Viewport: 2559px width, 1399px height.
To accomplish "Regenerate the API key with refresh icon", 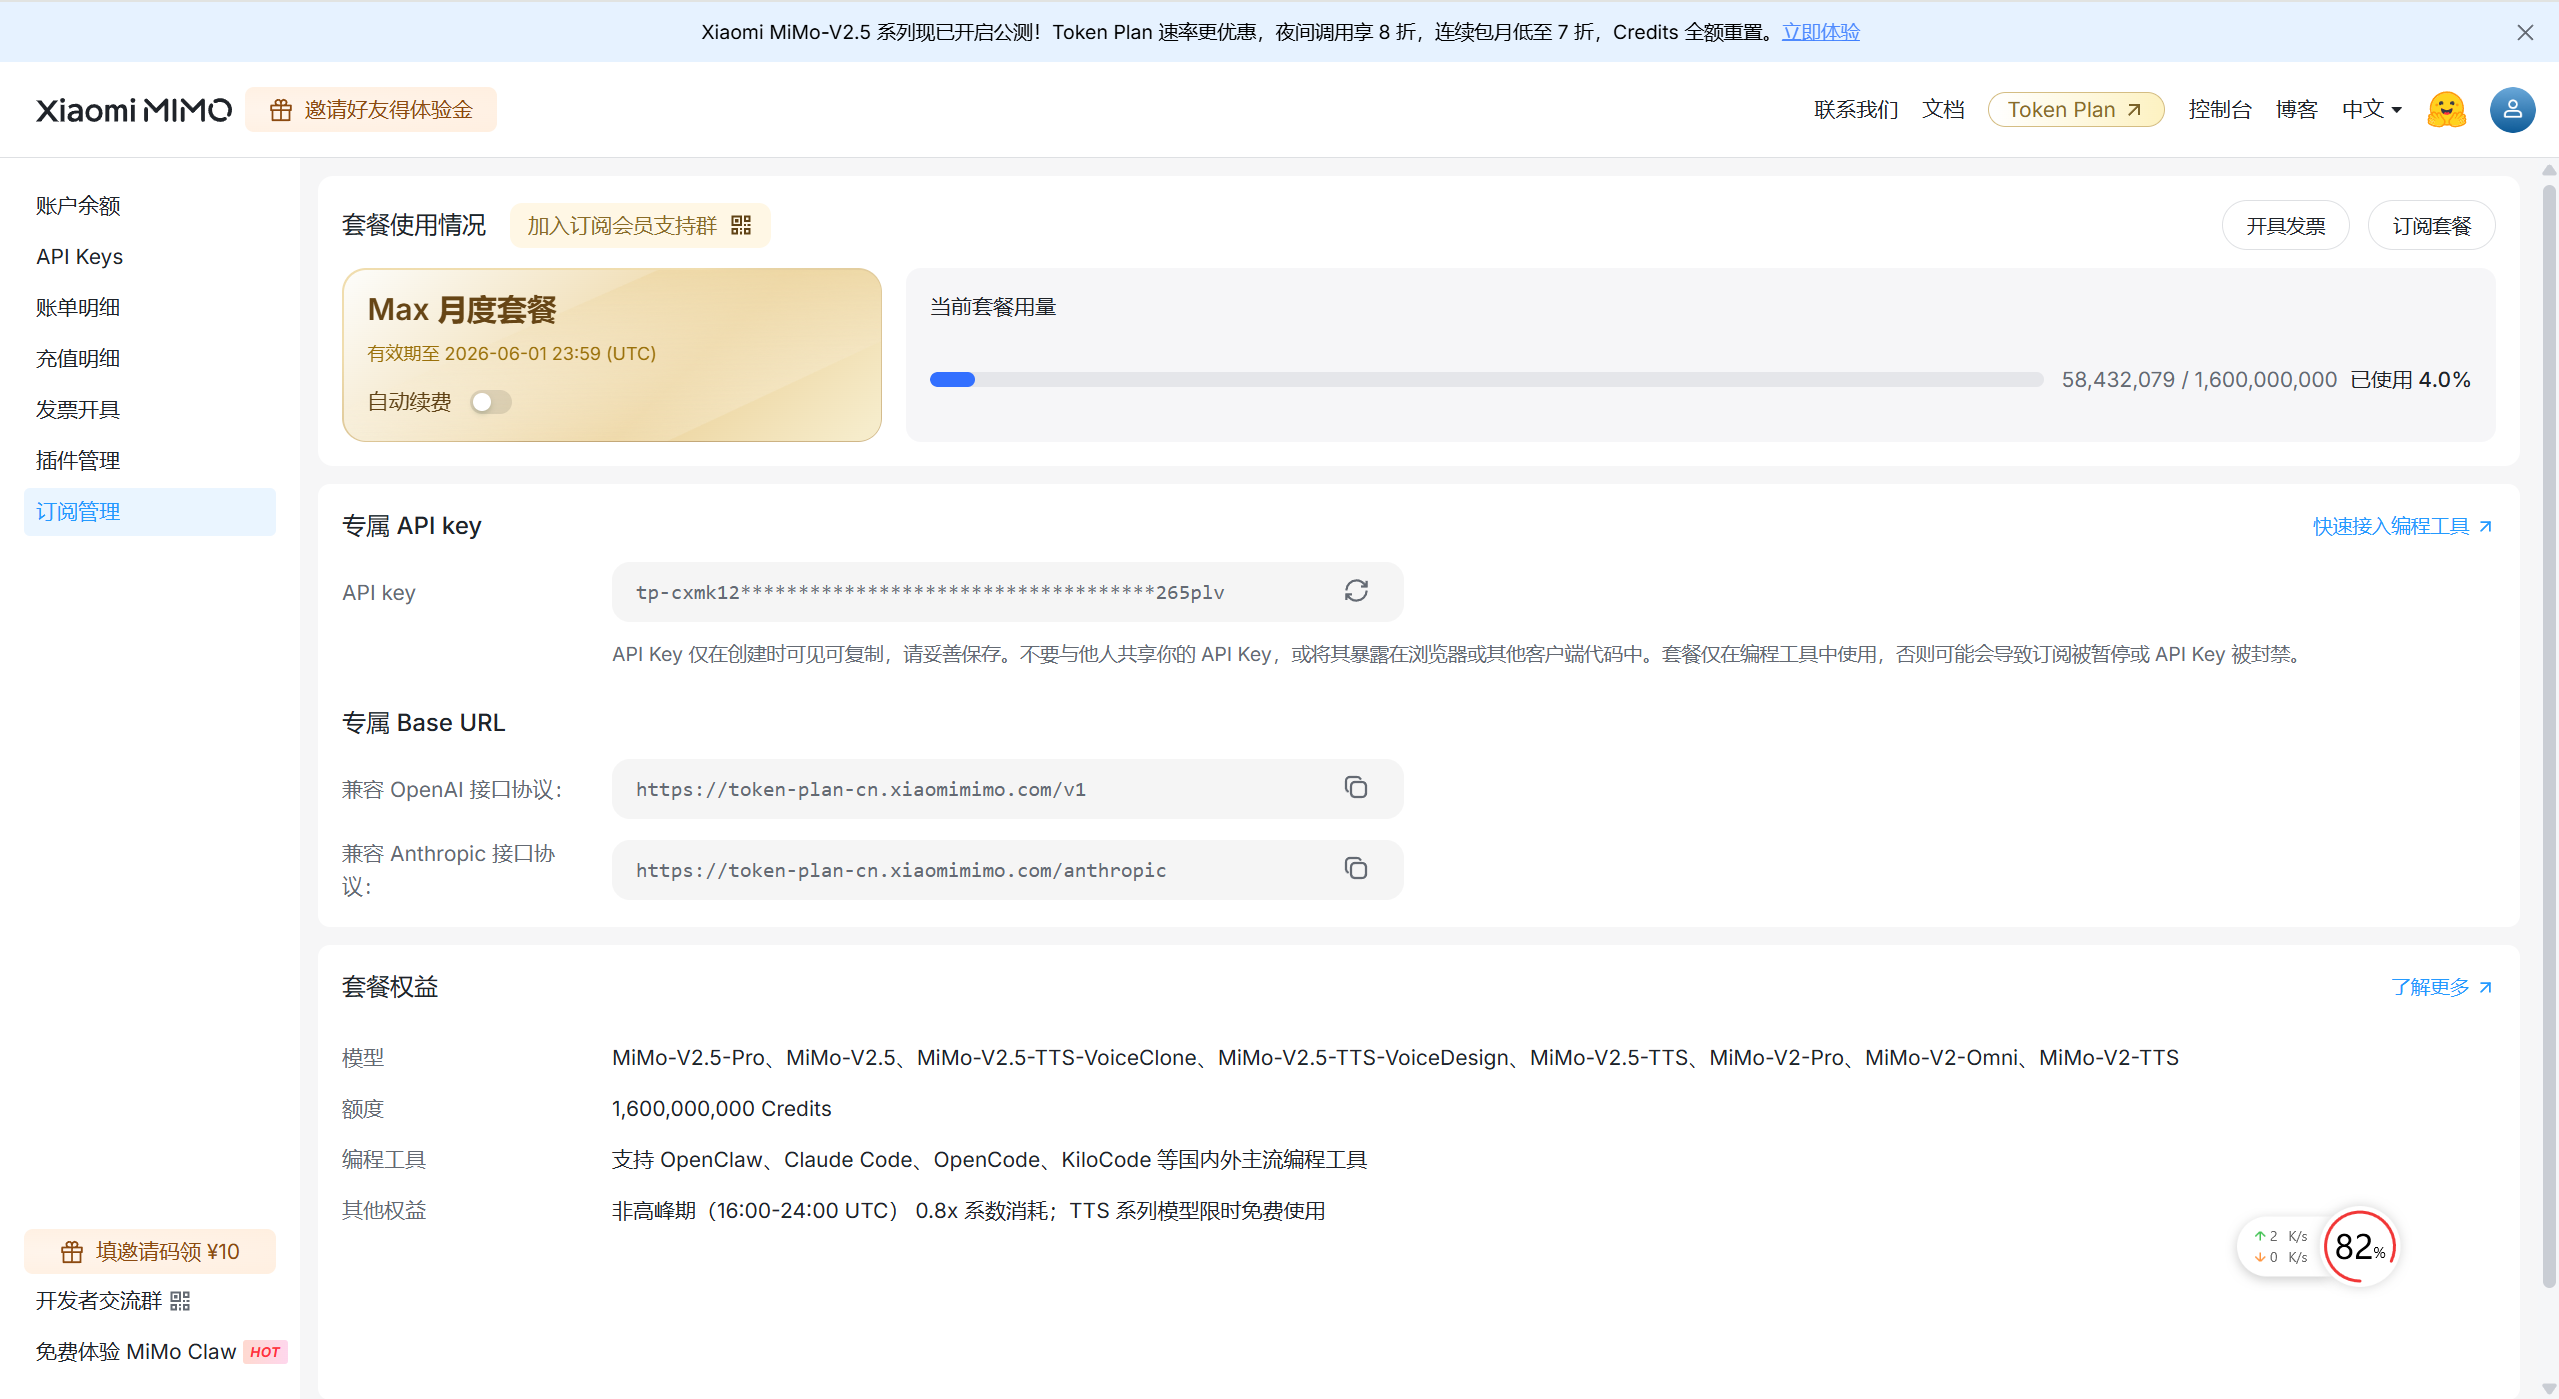I will (x=1356, y=591).
